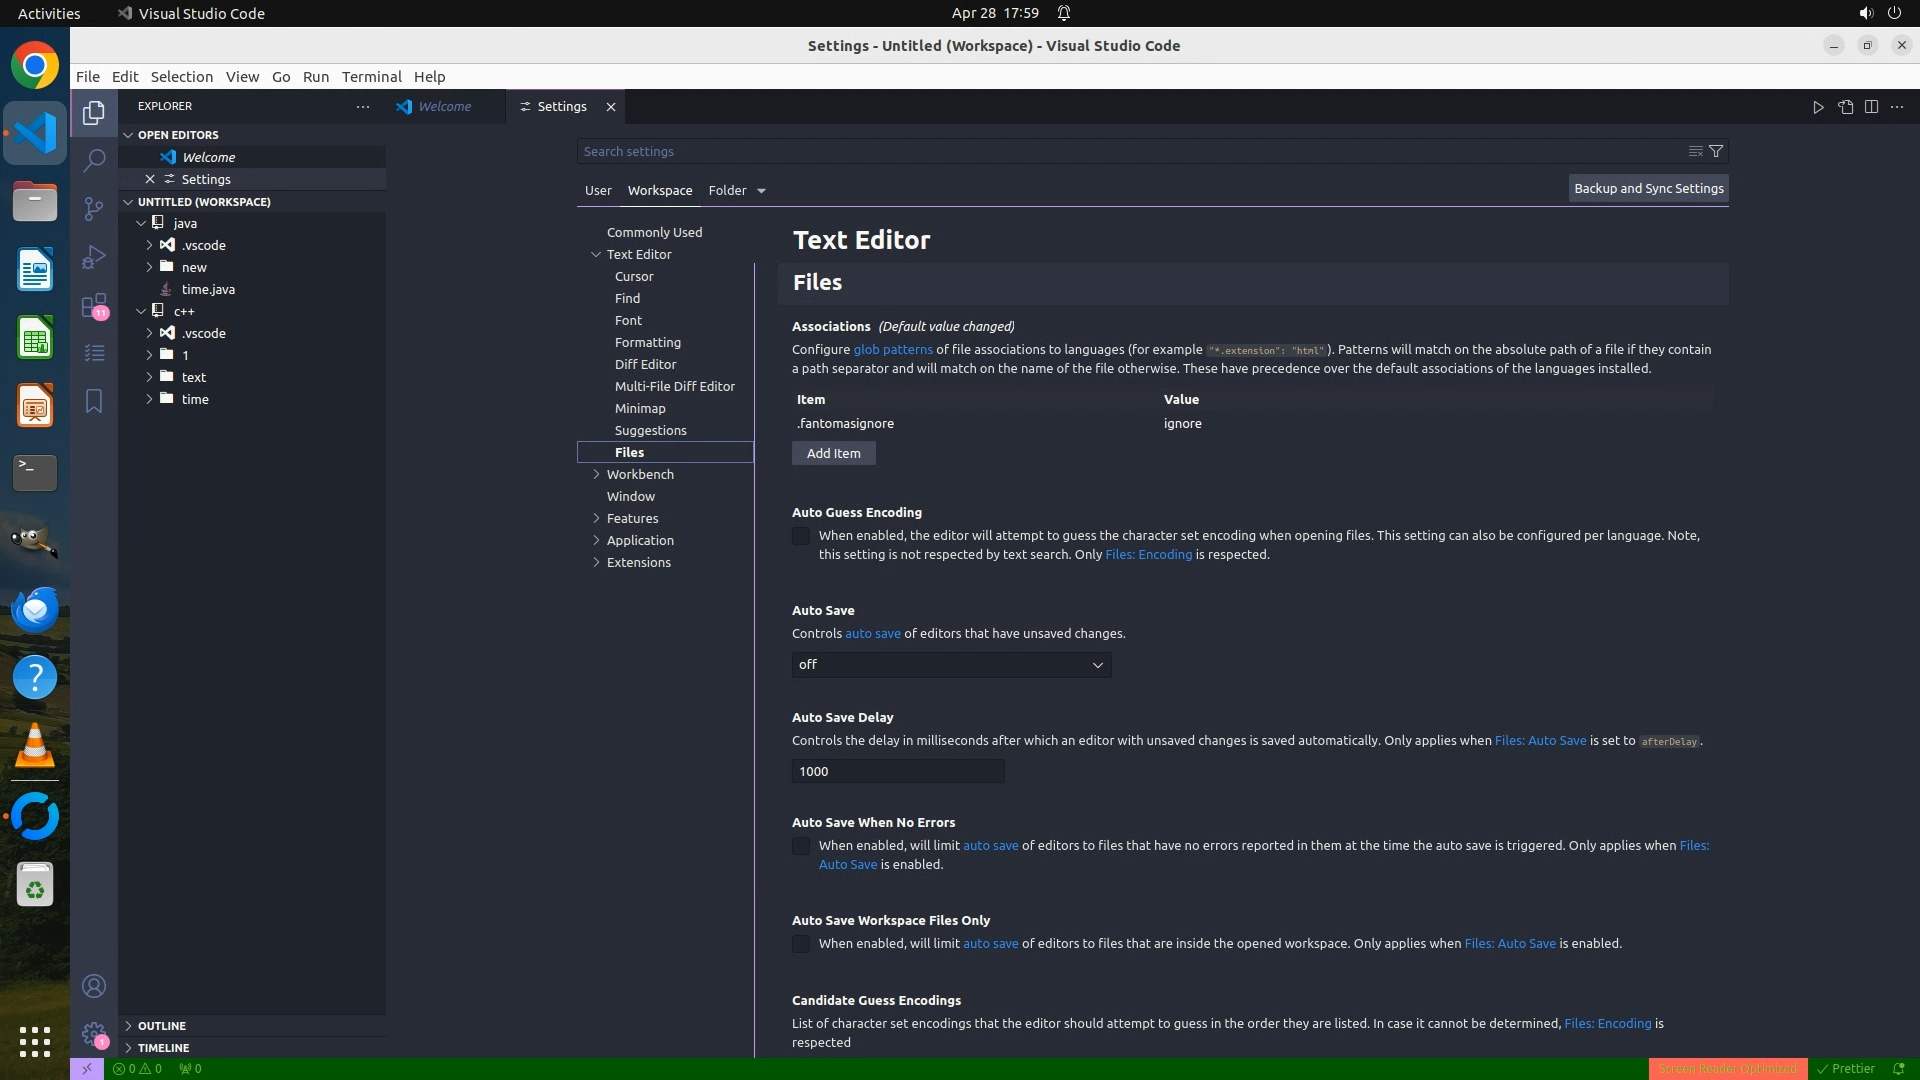Image resolution: width=1920 pixels, height=1080 pixels.
Task: Click the filter settings funnel icon
Action: [x=1716, y=151]
